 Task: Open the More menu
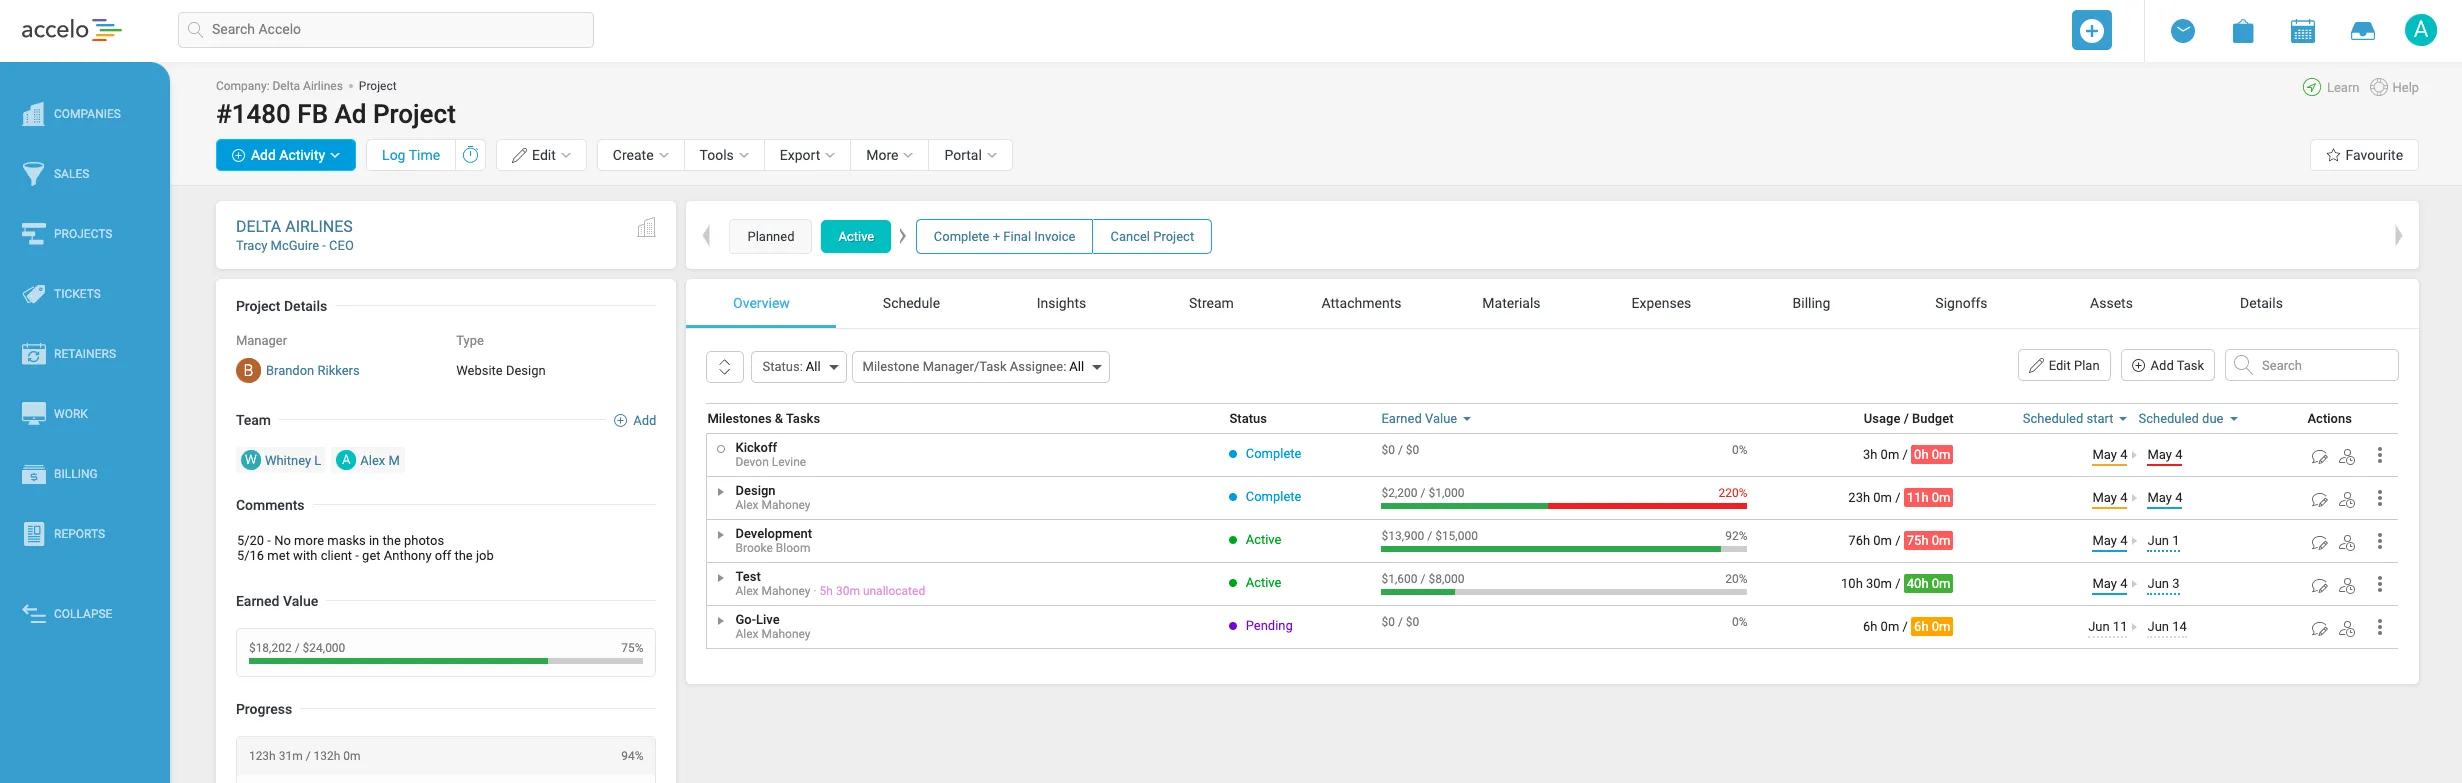point(889,155)
